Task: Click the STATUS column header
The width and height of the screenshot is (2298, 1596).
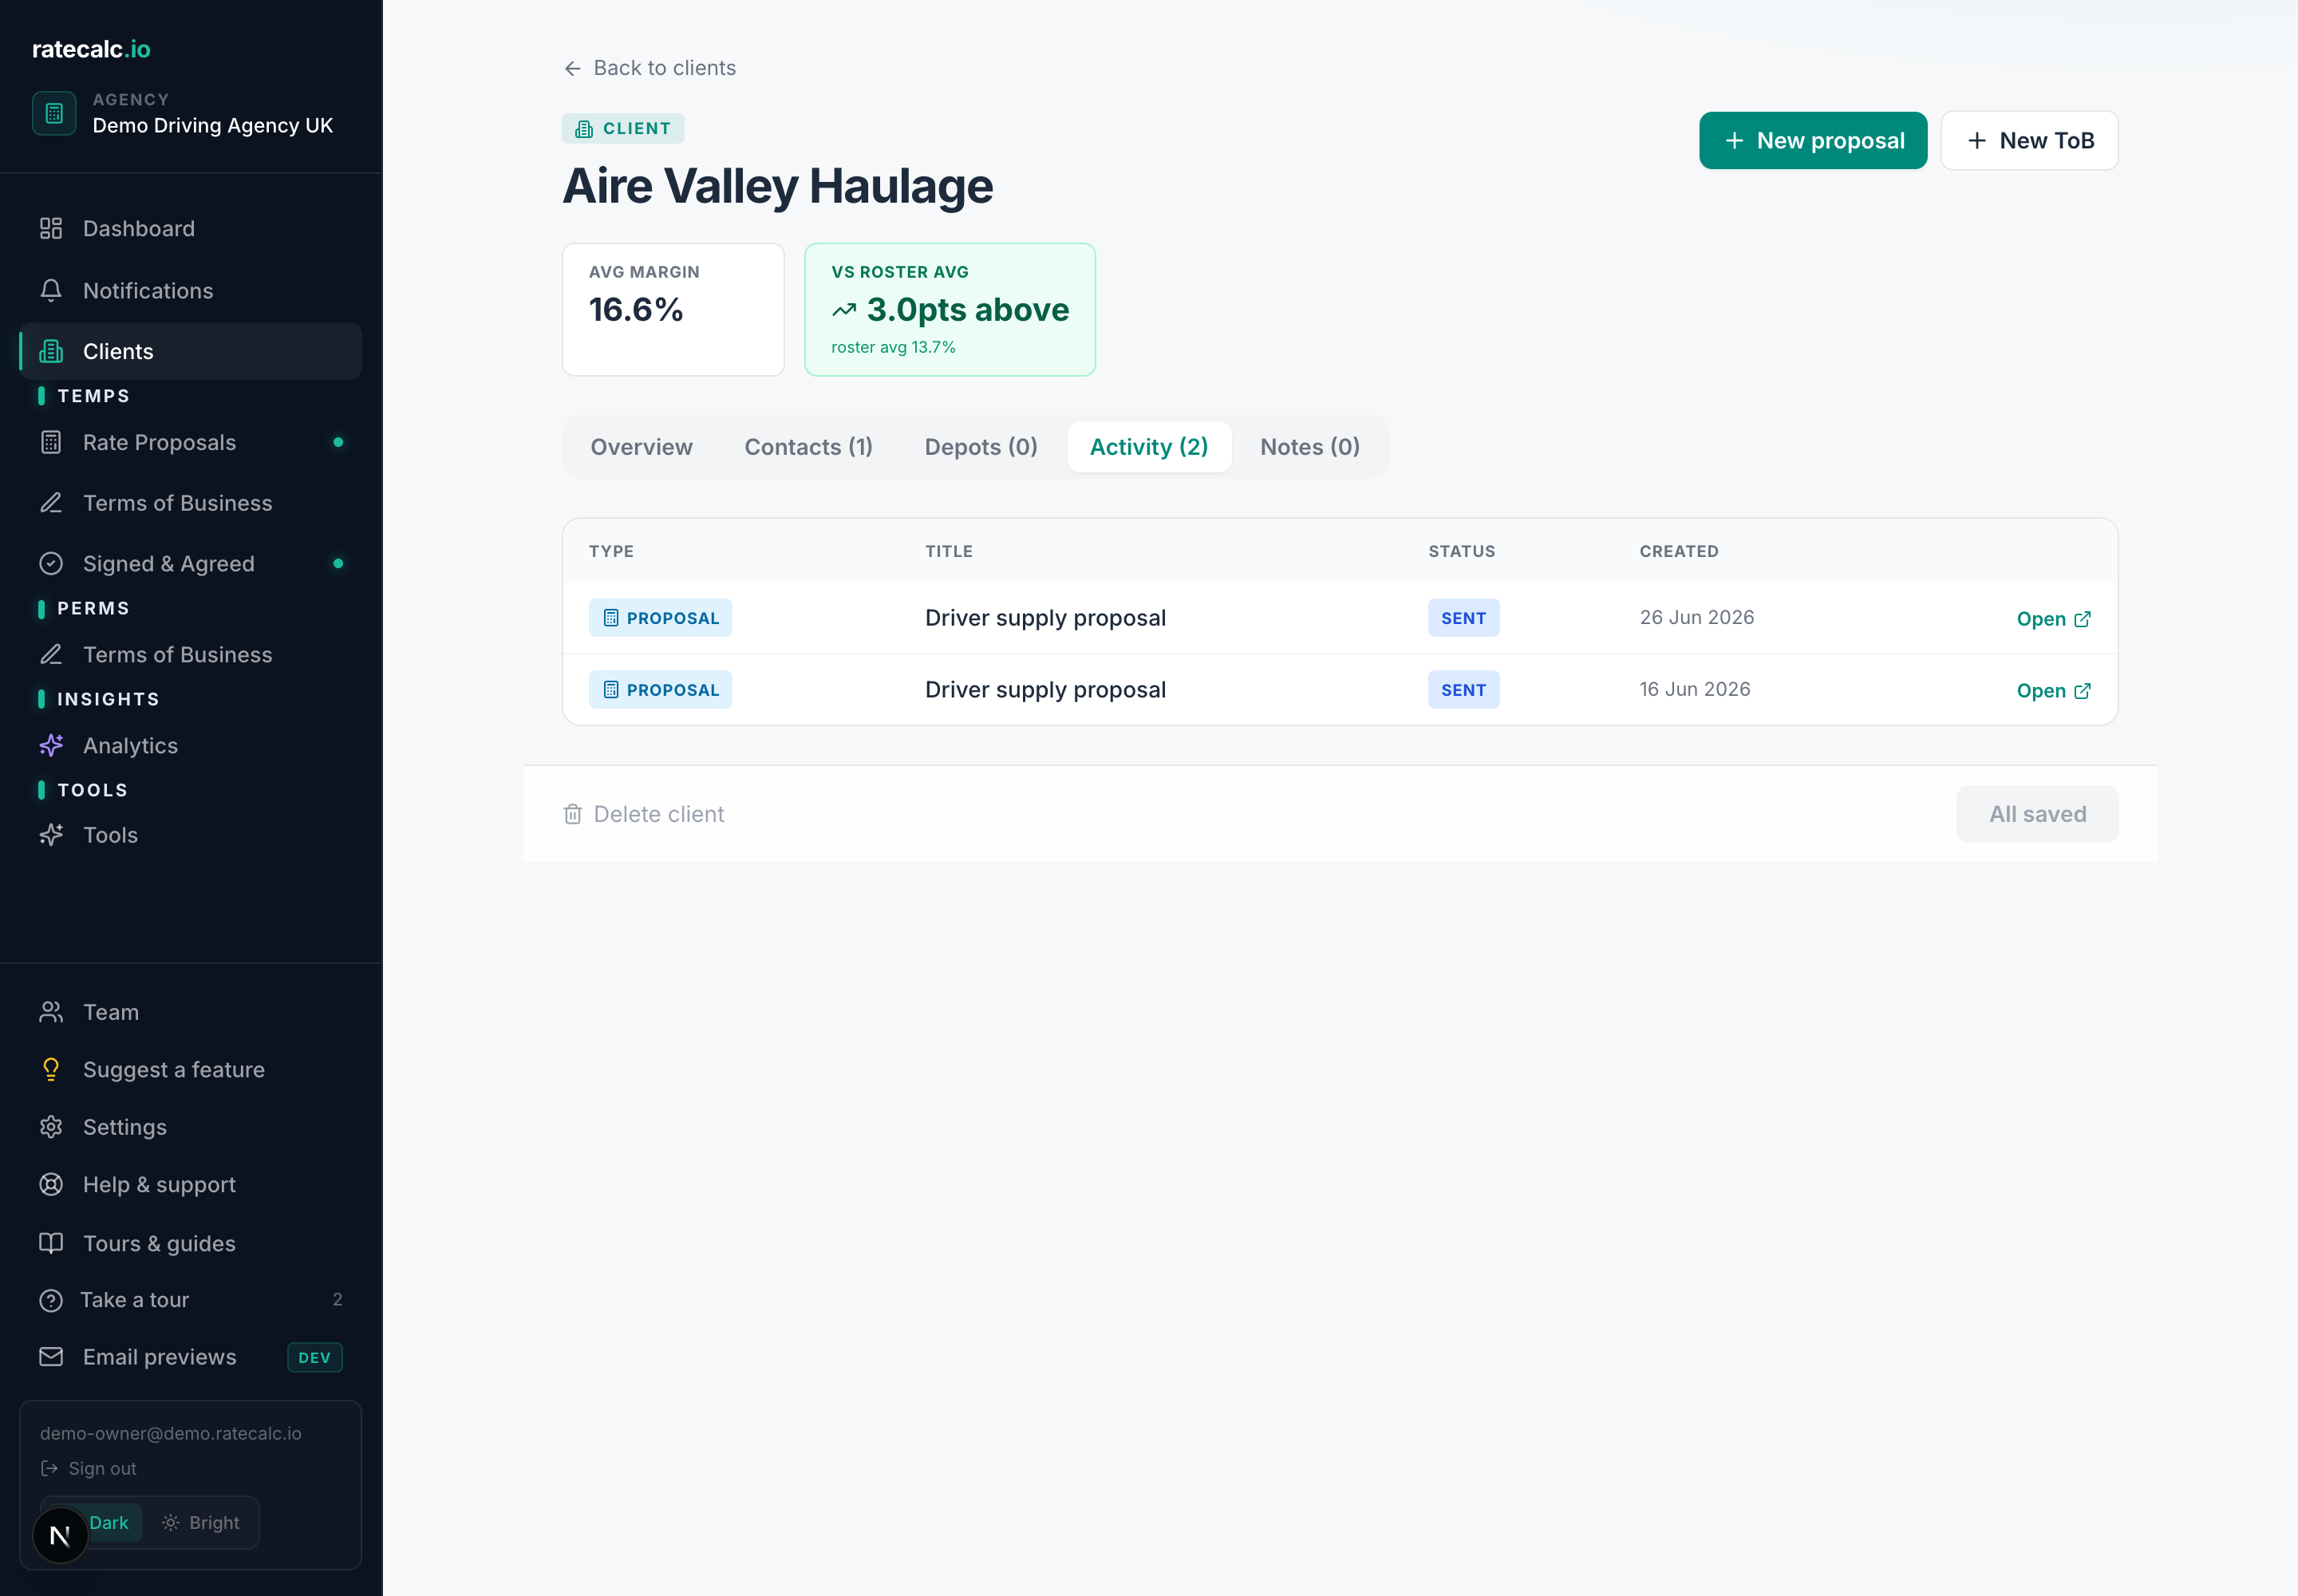Action: 1461,551
